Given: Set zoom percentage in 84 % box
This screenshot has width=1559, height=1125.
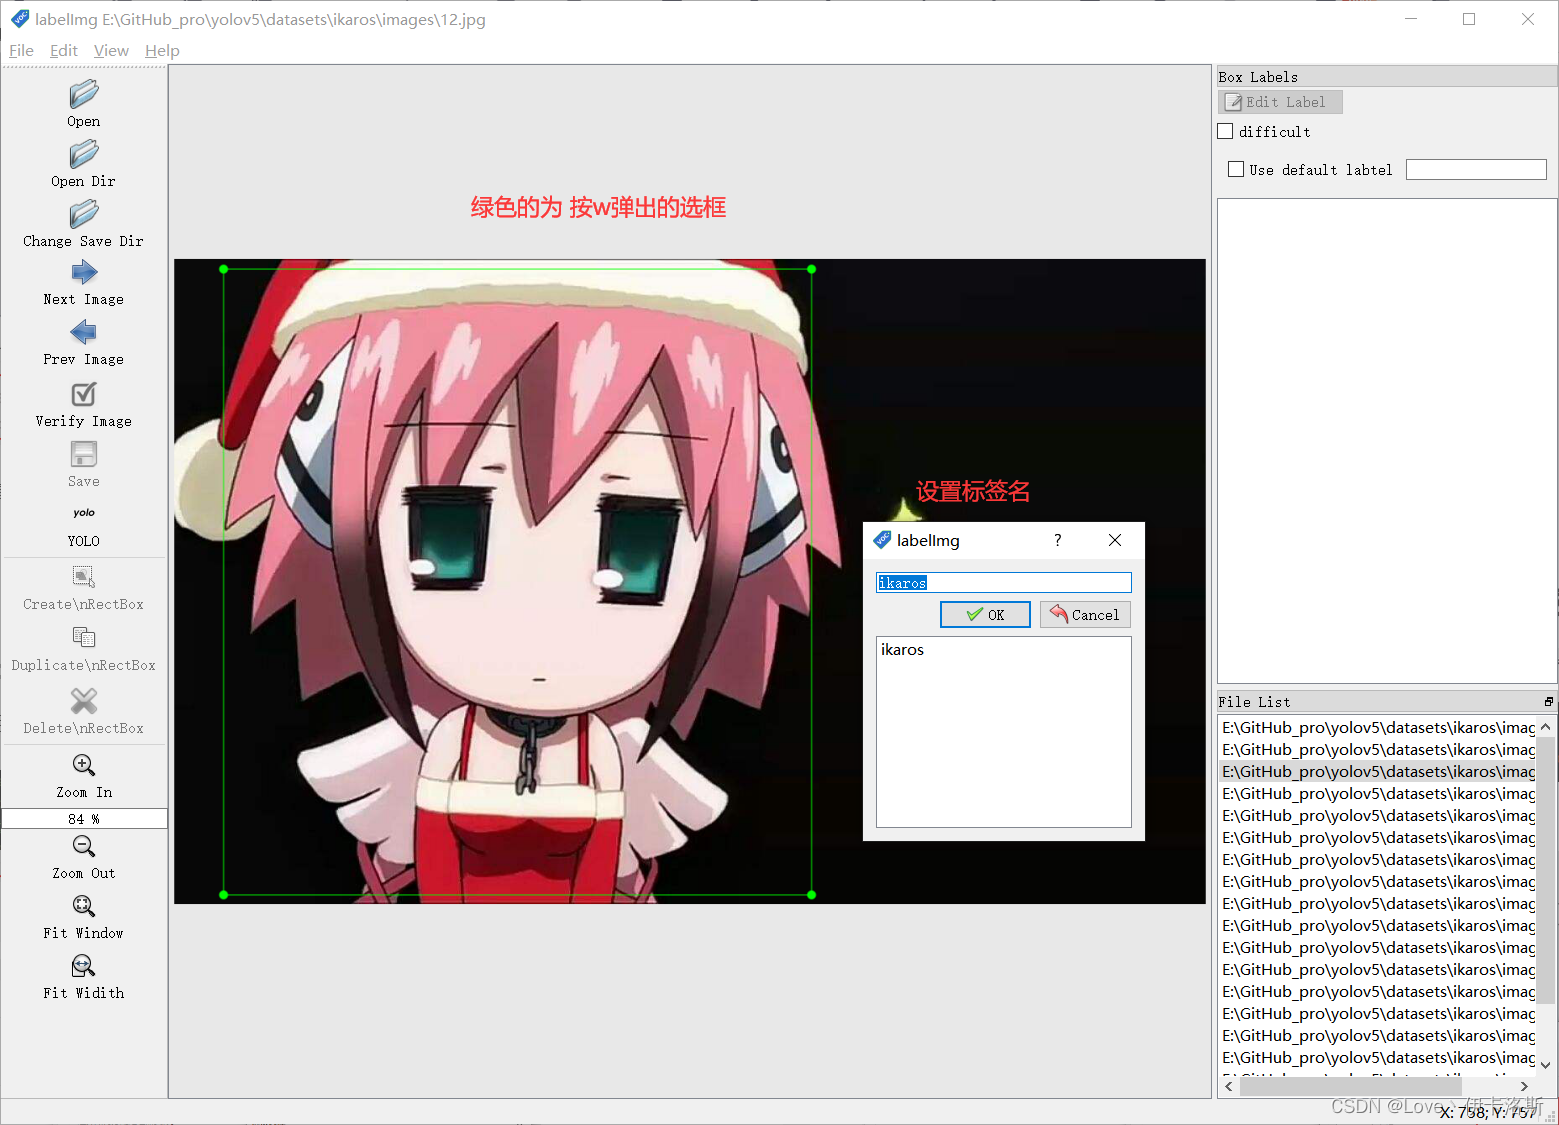Looking at the screenshot, I should click(84, 818).
